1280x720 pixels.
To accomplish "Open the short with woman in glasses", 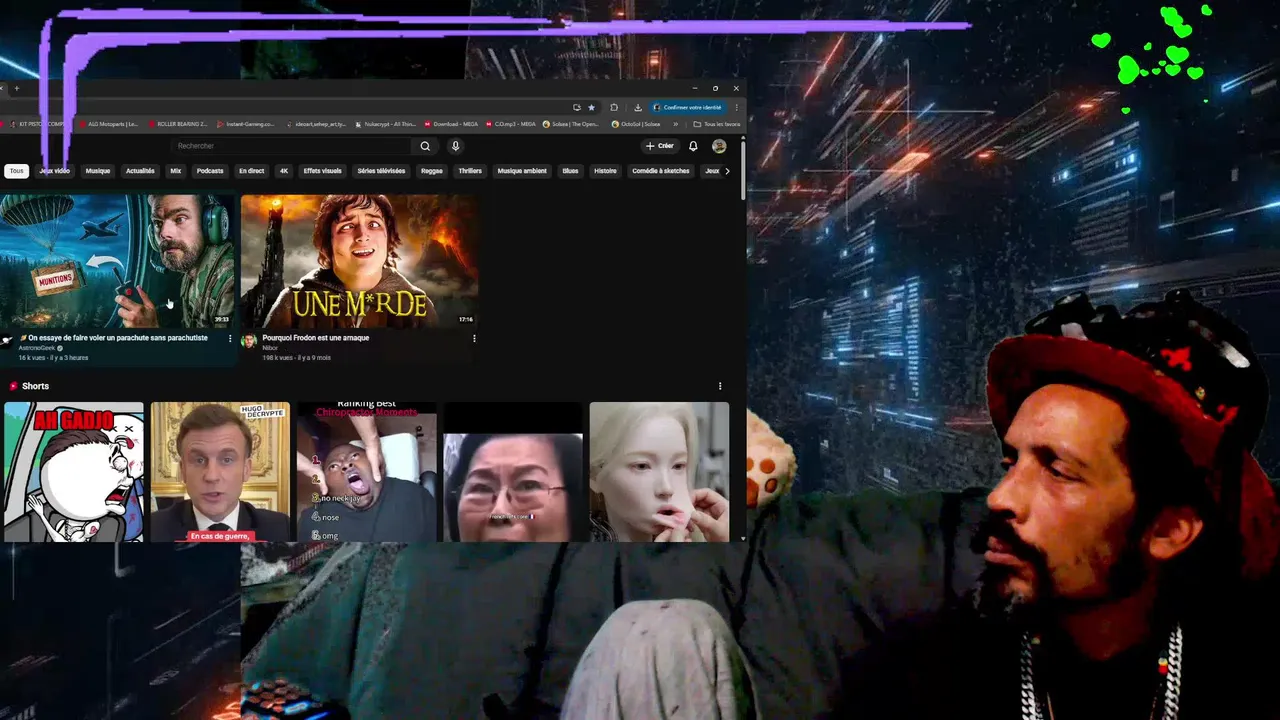I will (x=513, y=472).
